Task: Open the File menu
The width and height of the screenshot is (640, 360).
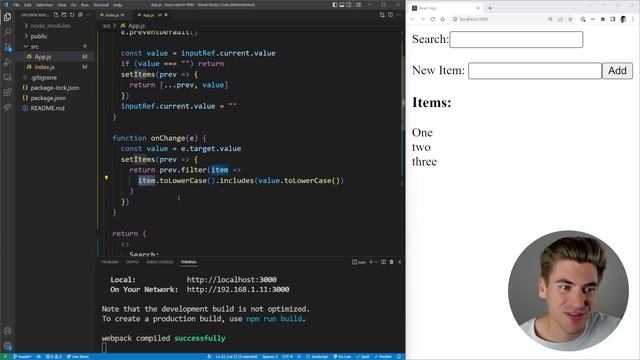Action: 16,5
